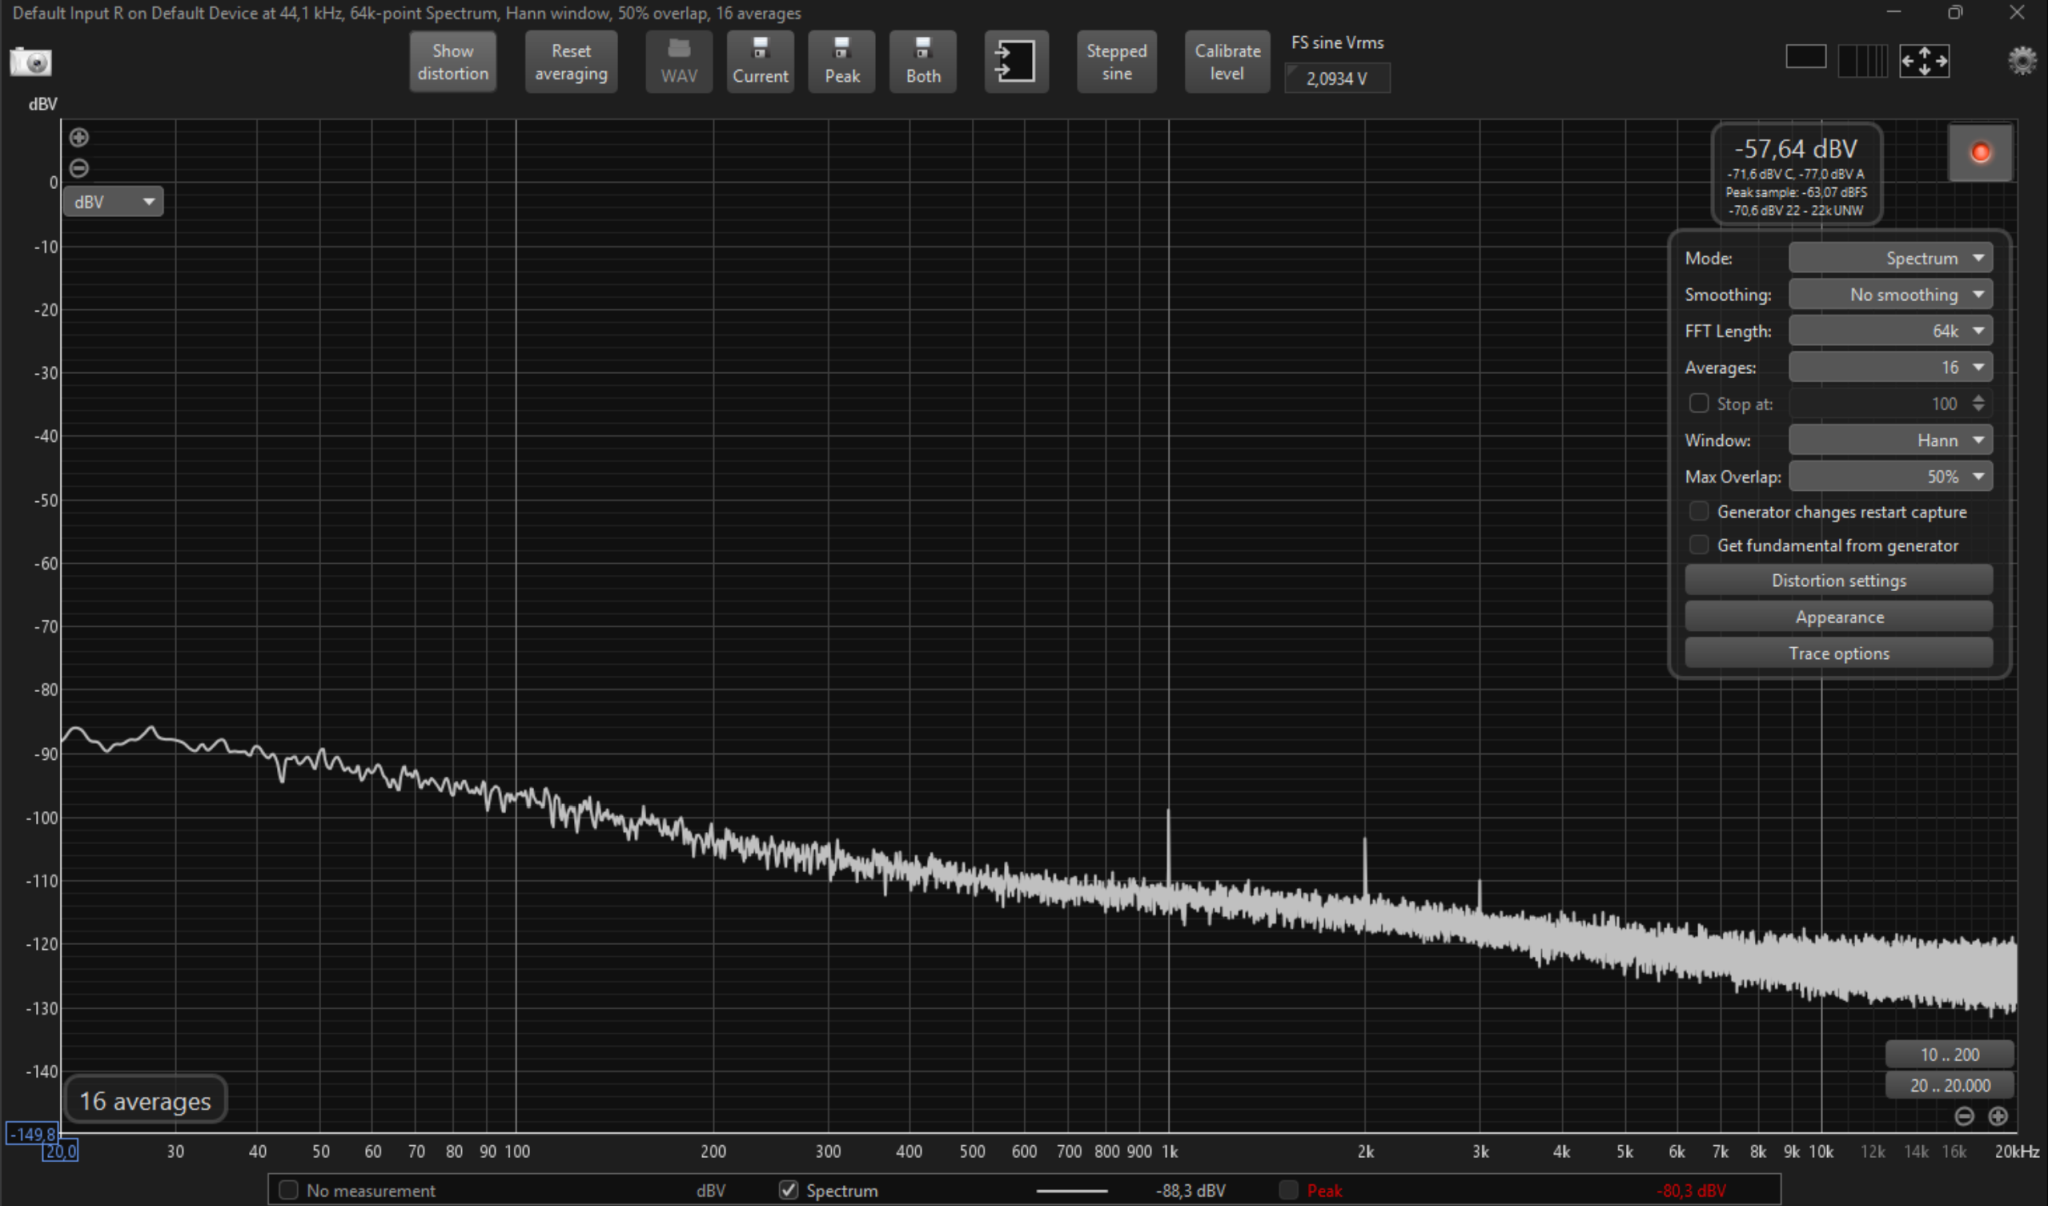Click the white Spectrum trace line sample

tap(1071, 1191)
